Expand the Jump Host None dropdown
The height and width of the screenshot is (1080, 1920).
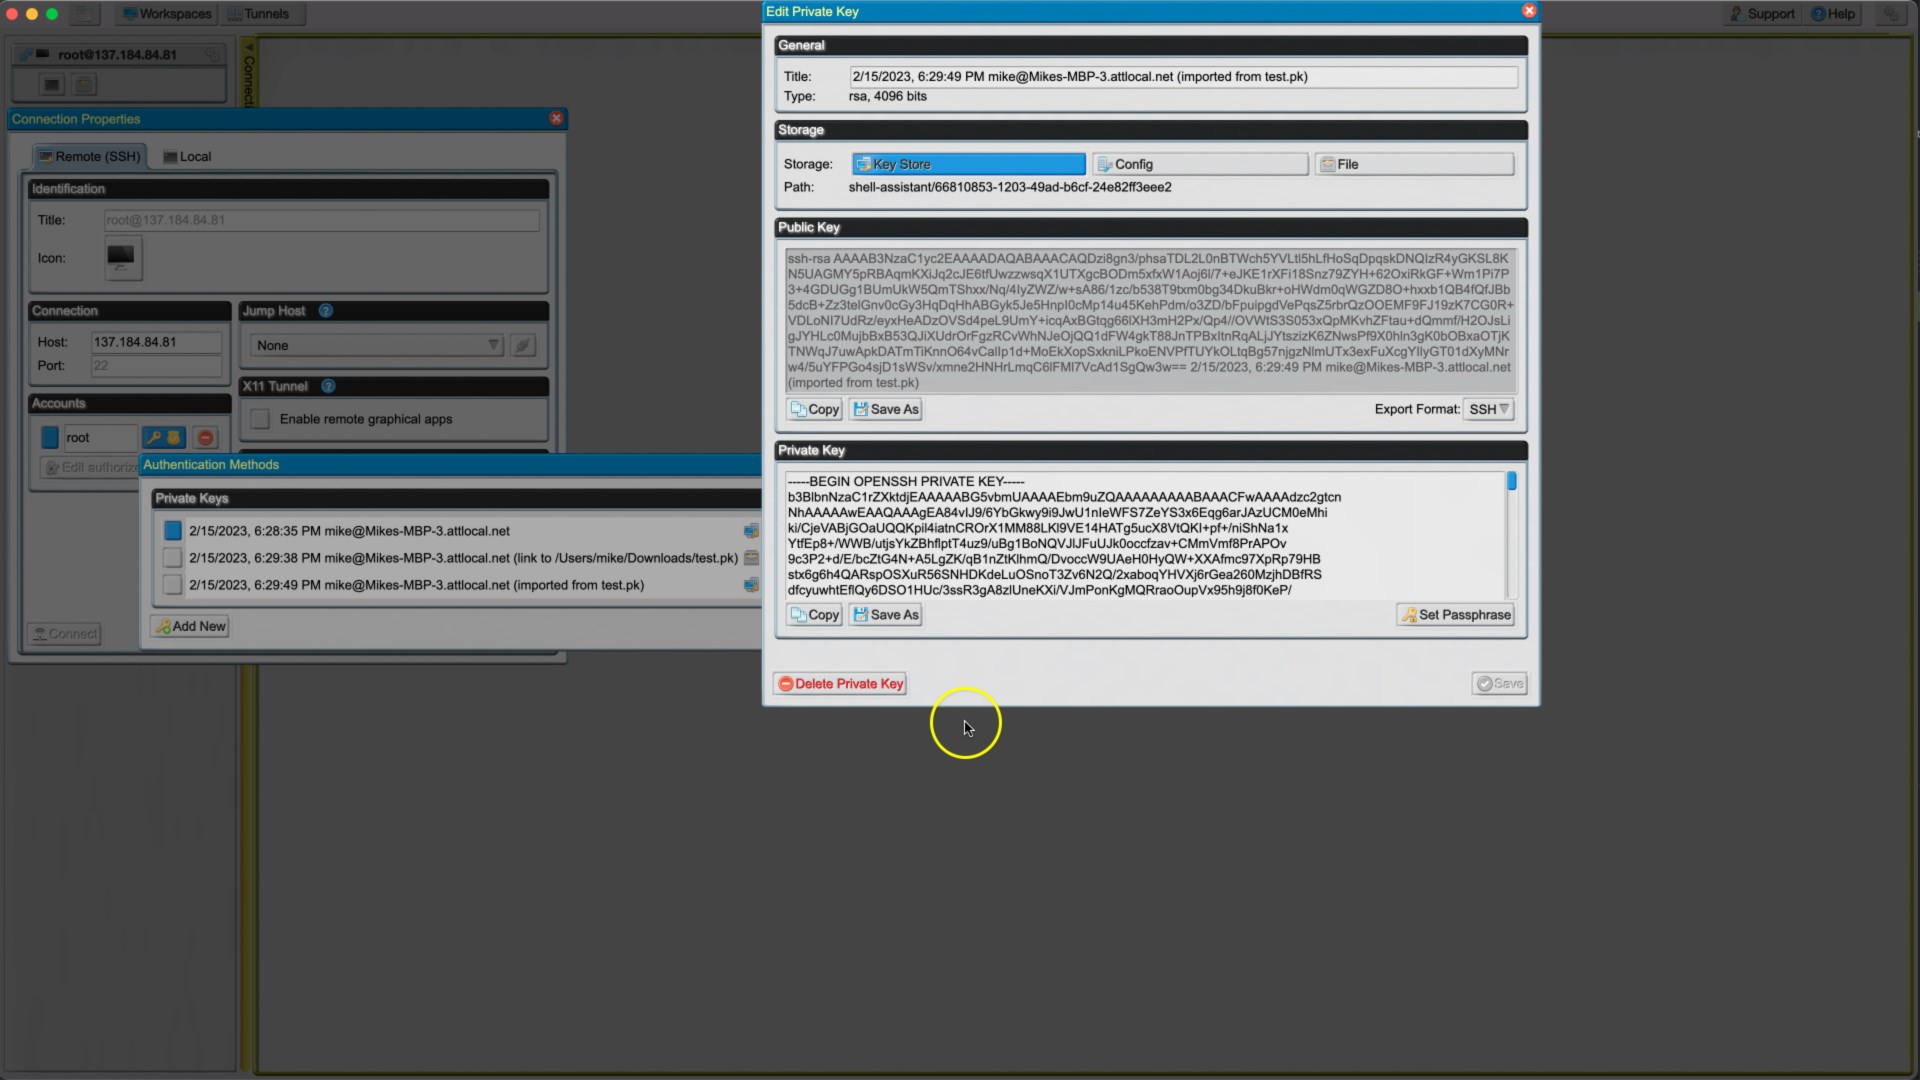[x=378, y=345]
